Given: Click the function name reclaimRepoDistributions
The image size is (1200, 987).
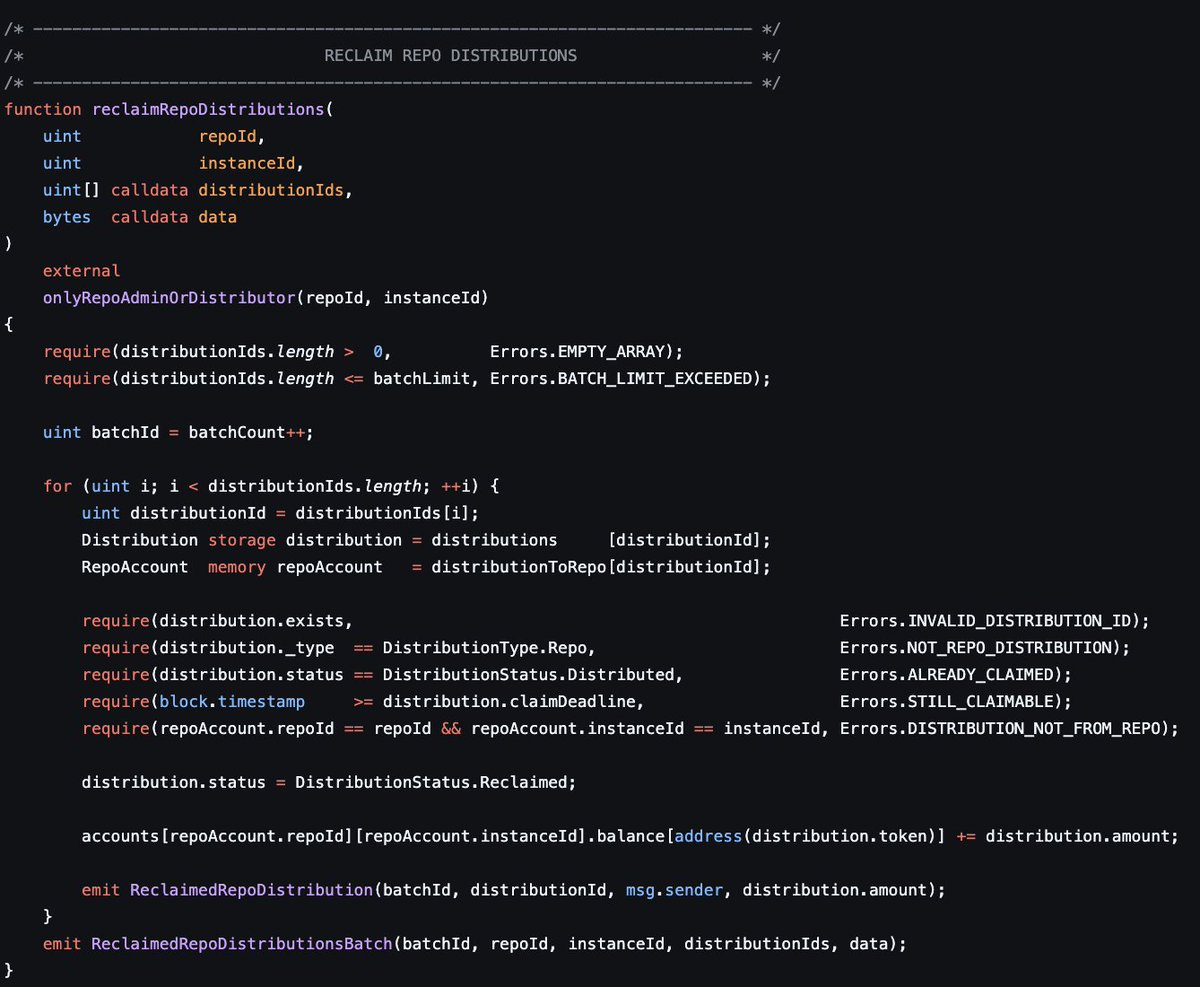Looking at the screenshot, I should tap(208, 109).
